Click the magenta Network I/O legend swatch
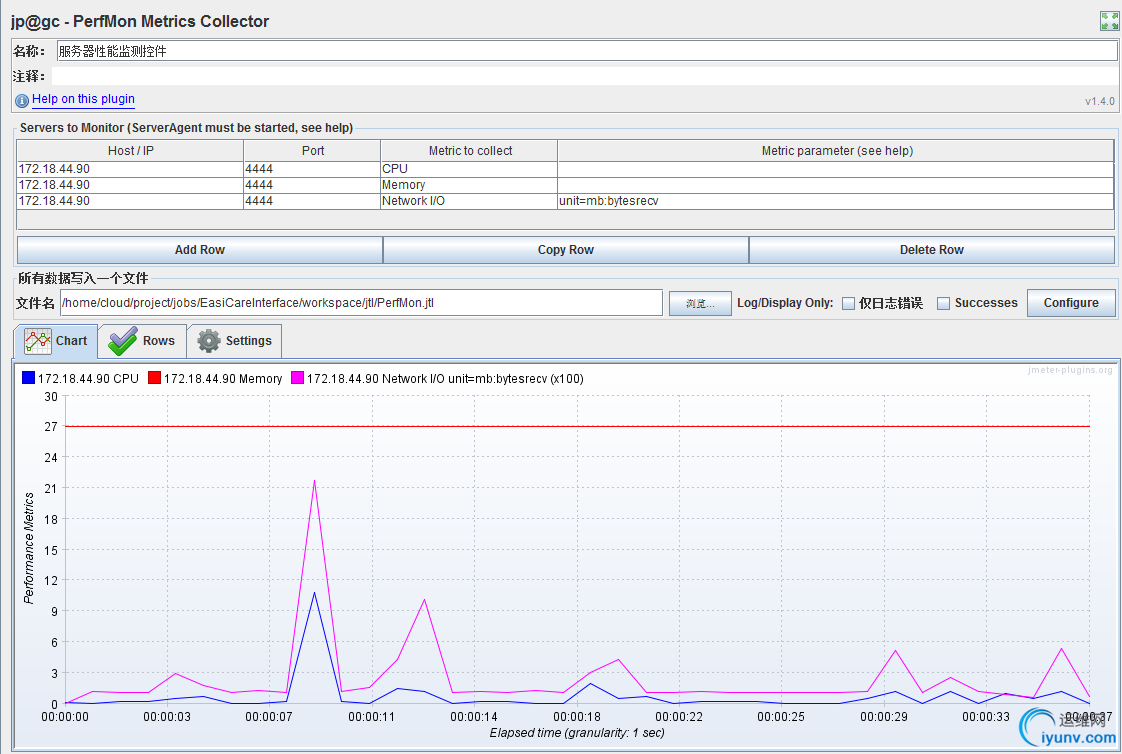Image resolution: width=1122 pixels, height=754 pixels. point(298,378)
